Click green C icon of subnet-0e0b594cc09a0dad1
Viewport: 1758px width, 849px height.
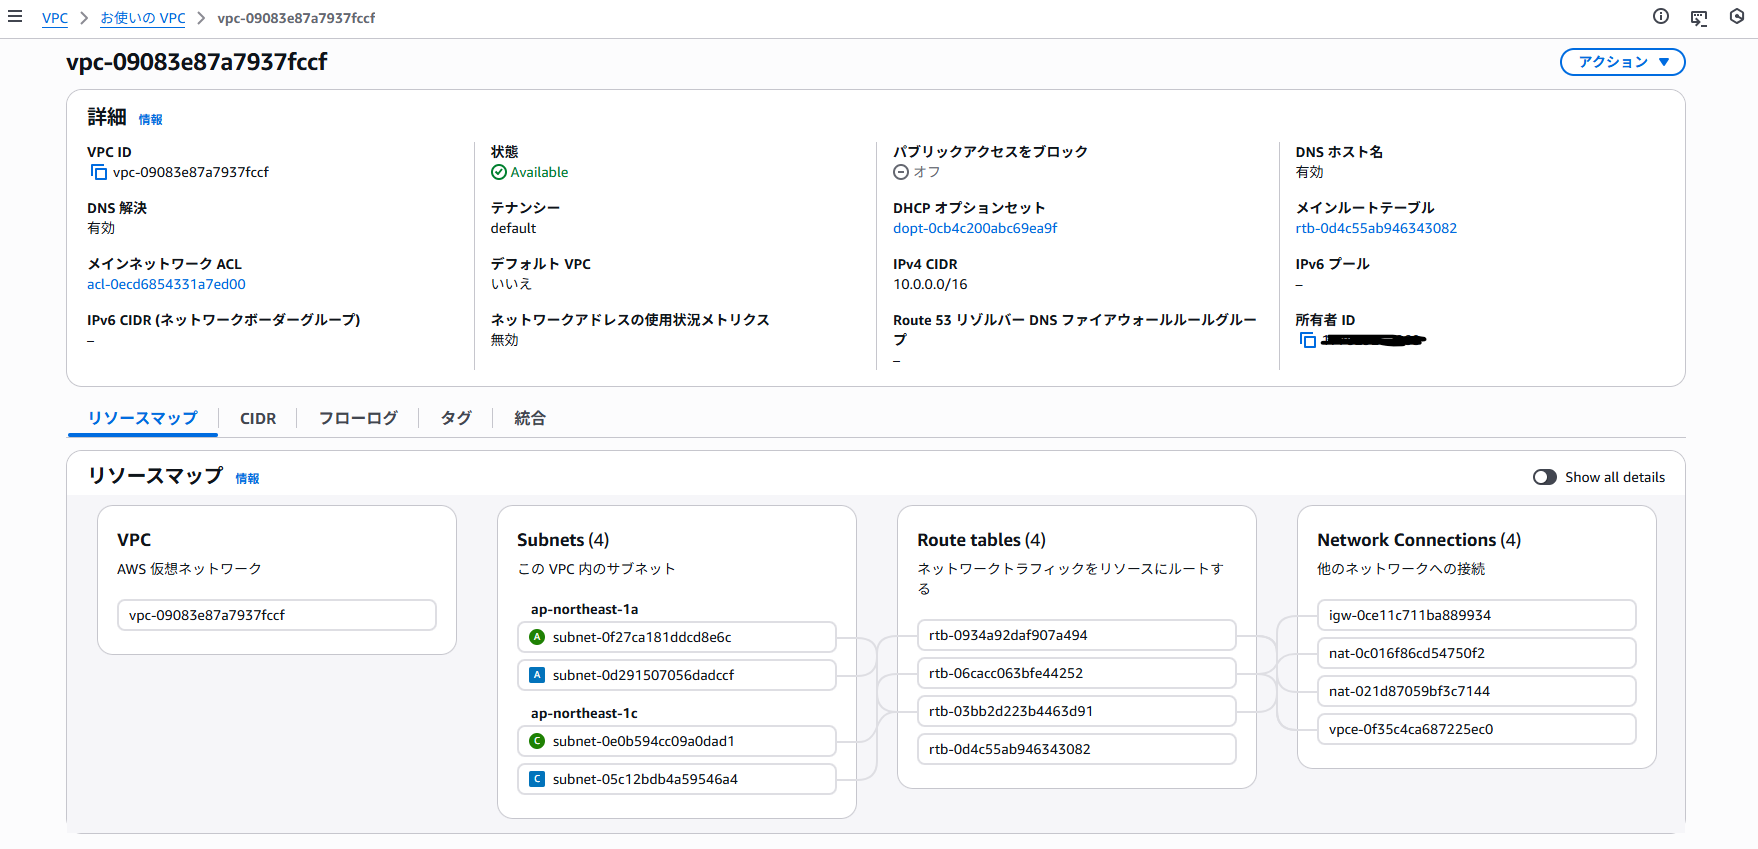pos(537,741)
